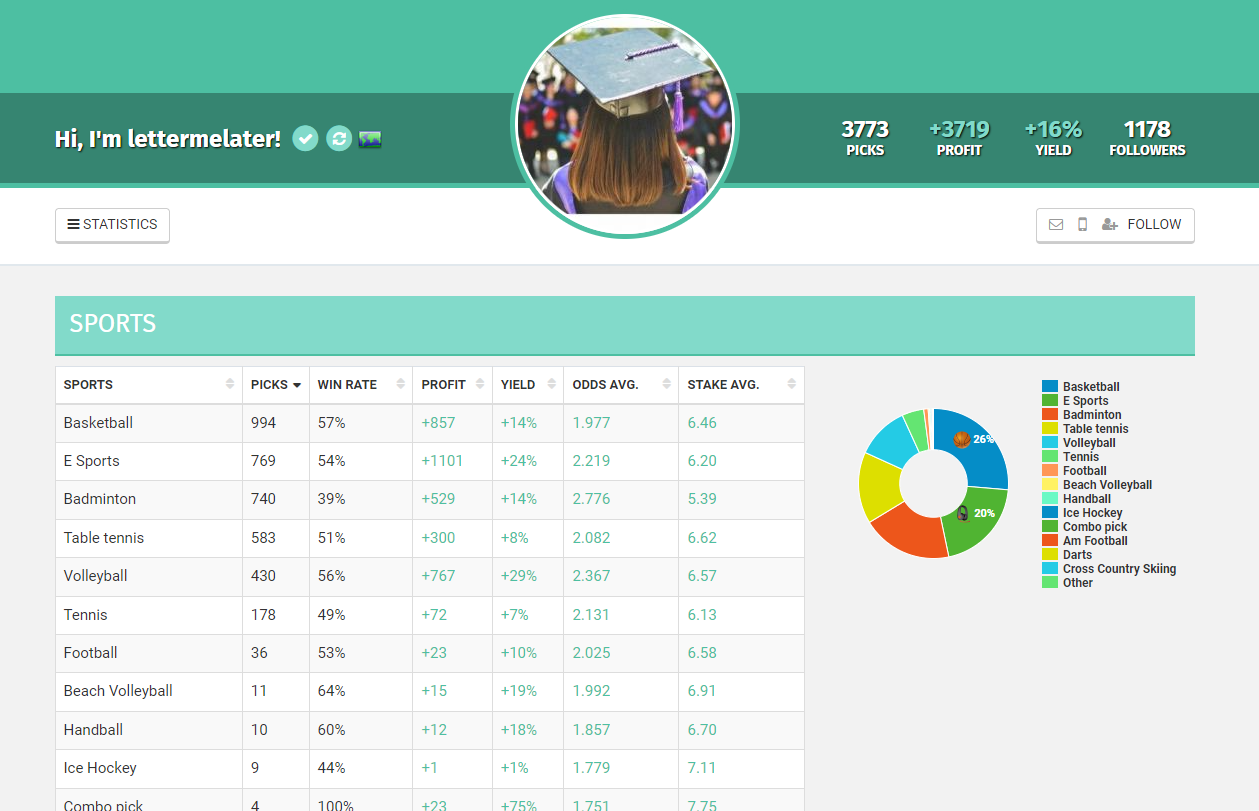
Task: Click the blue Basketball legend swatch
Action: [1050, 386]
